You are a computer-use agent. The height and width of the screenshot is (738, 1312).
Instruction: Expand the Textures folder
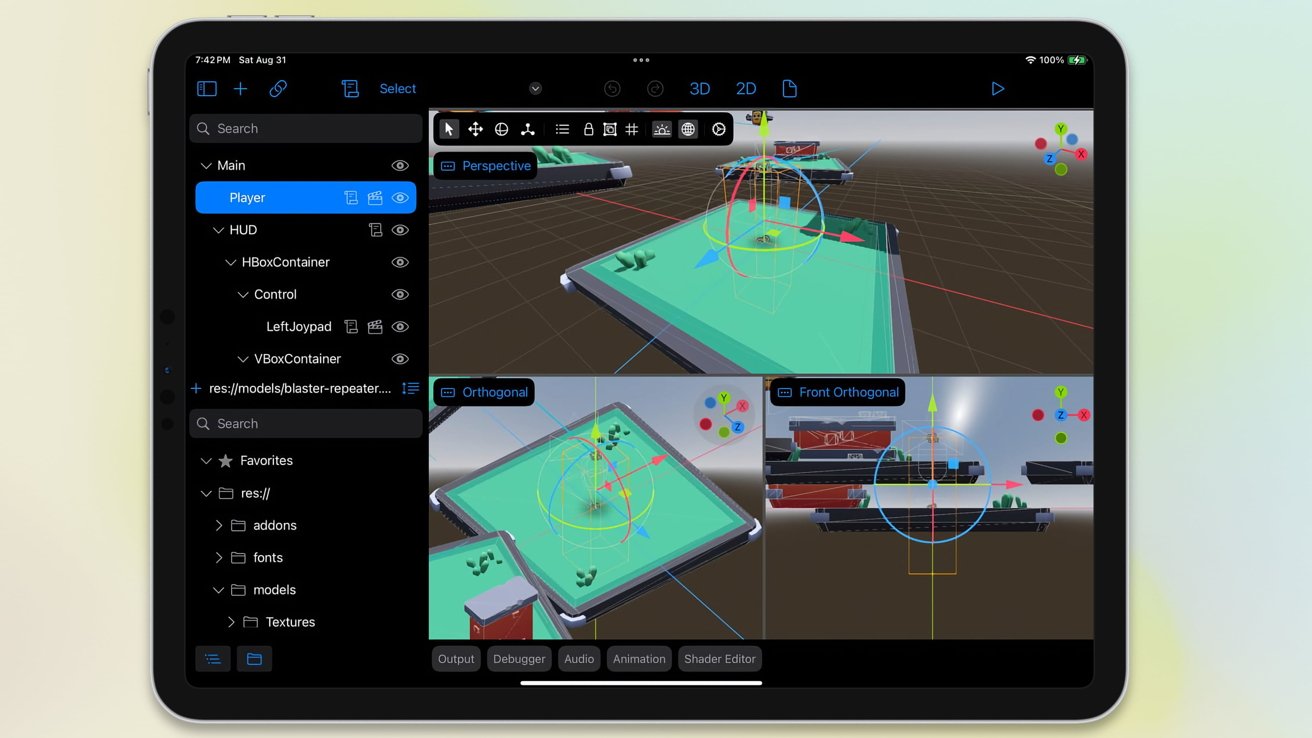coord(231,622)
